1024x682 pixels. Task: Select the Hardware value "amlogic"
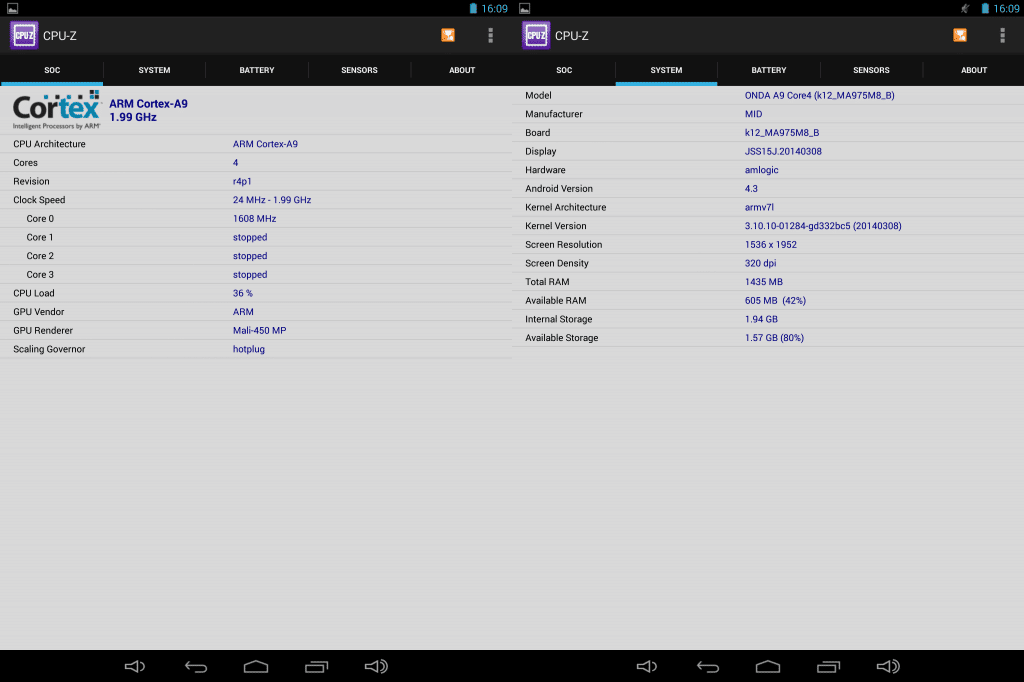[x=761, y=170]
